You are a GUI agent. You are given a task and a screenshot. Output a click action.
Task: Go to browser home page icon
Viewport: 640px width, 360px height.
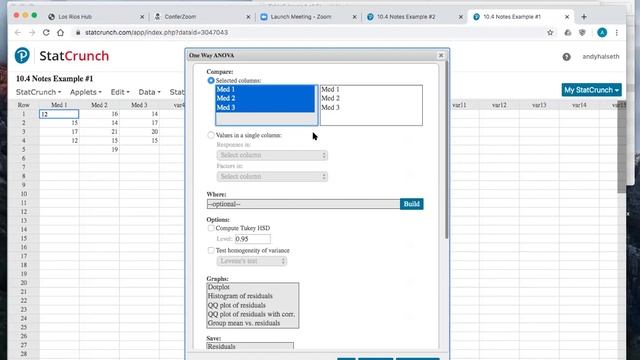click(60, 33)
